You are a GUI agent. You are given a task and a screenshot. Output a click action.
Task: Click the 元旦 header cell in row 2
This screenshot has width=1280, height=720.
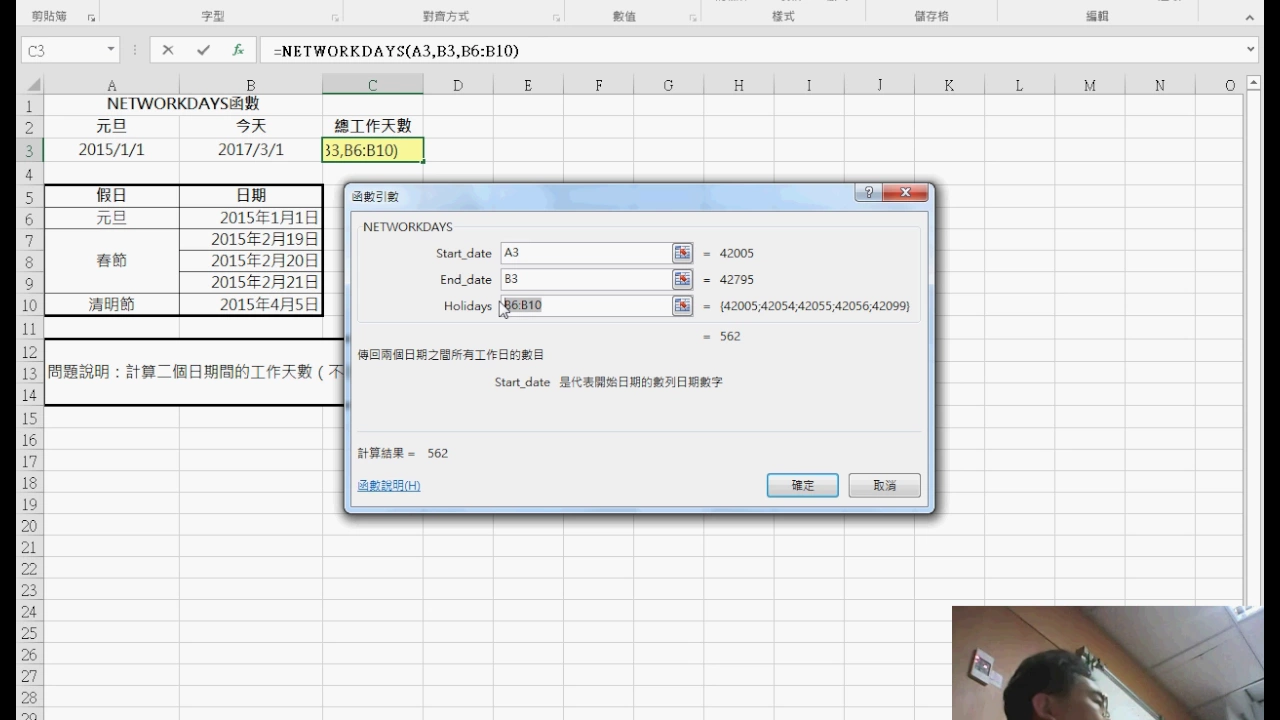(x=112, y=126)
